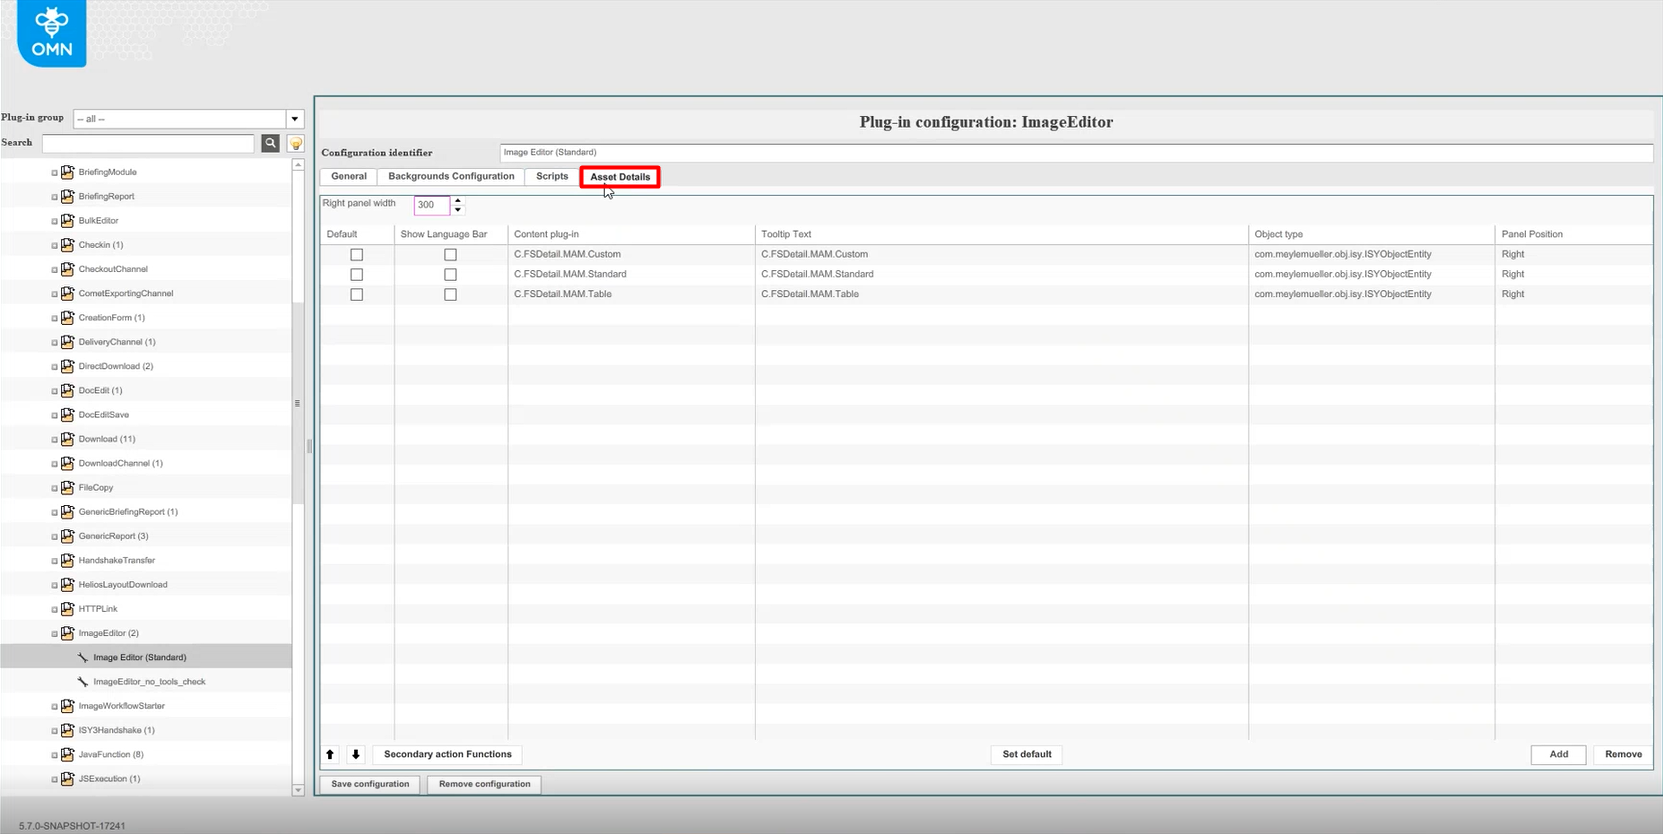1663x834 pixels.
Task: Click the Set default button
Action: tap(1027, 754)
